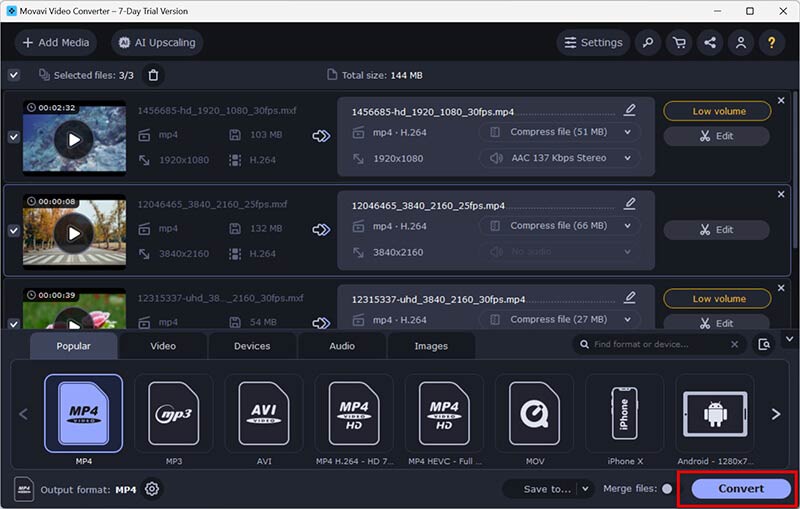Click the device detection icon beside search

point(764,345)
